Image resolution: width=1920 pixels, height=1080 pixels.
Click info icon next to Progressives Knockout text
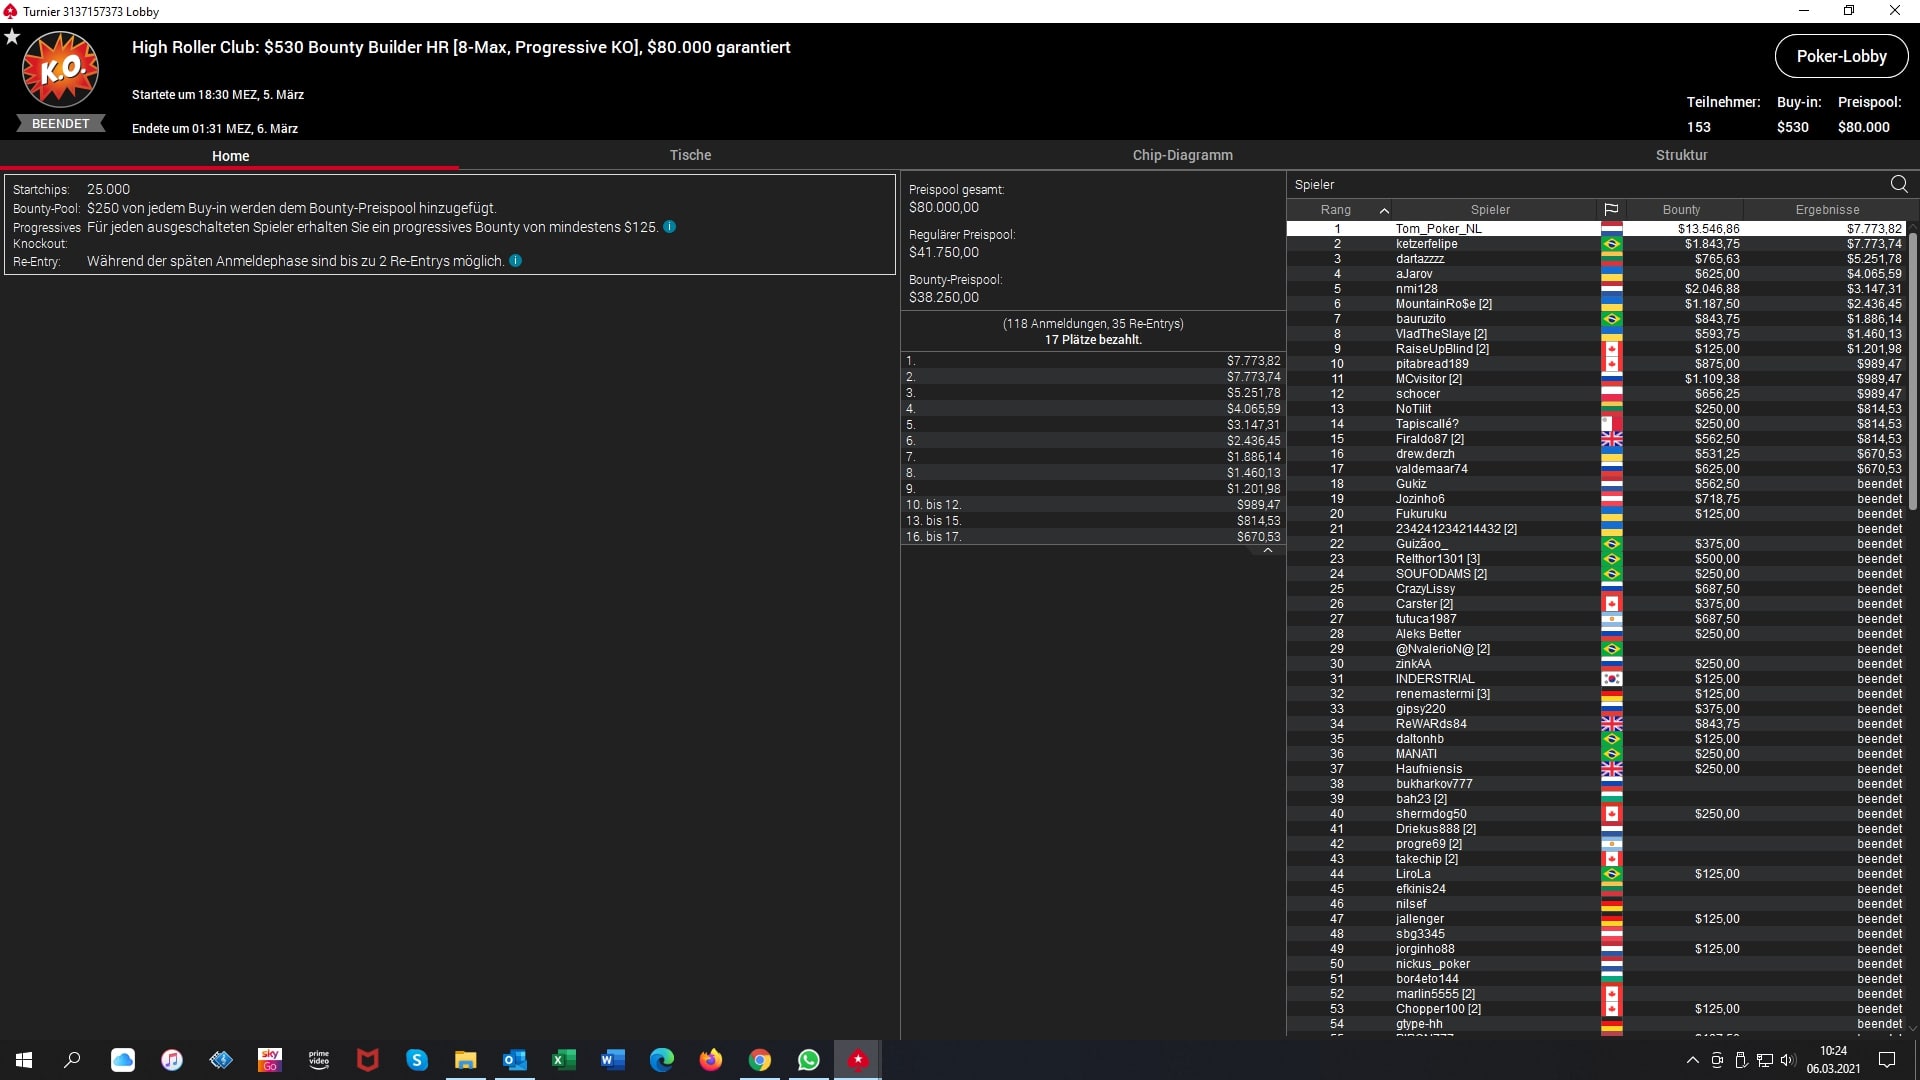click(x=669, y=227)
